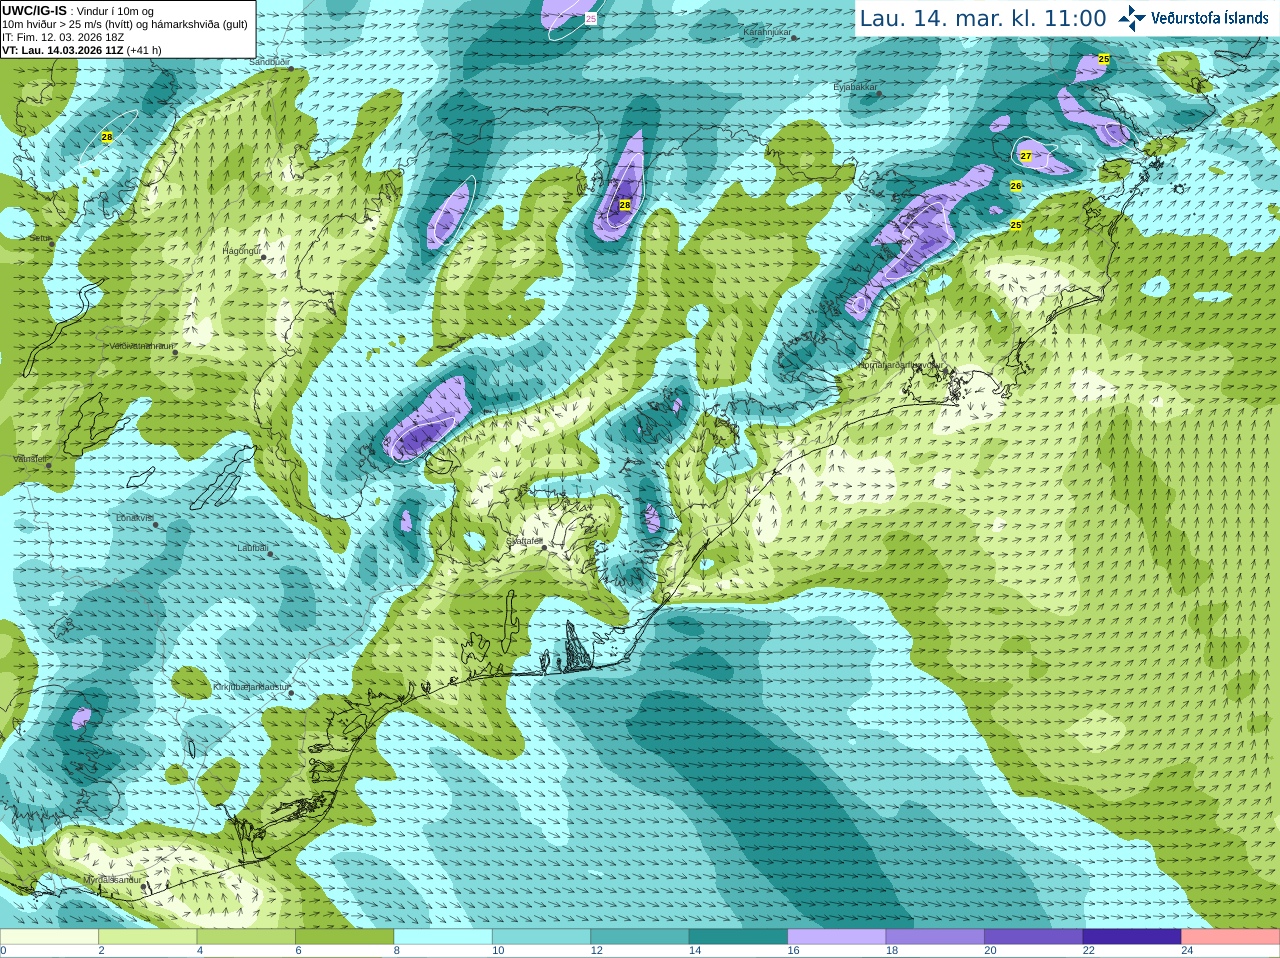
Task: Click the 4–6 green legend swatch
Action: (x=246, y=937)
